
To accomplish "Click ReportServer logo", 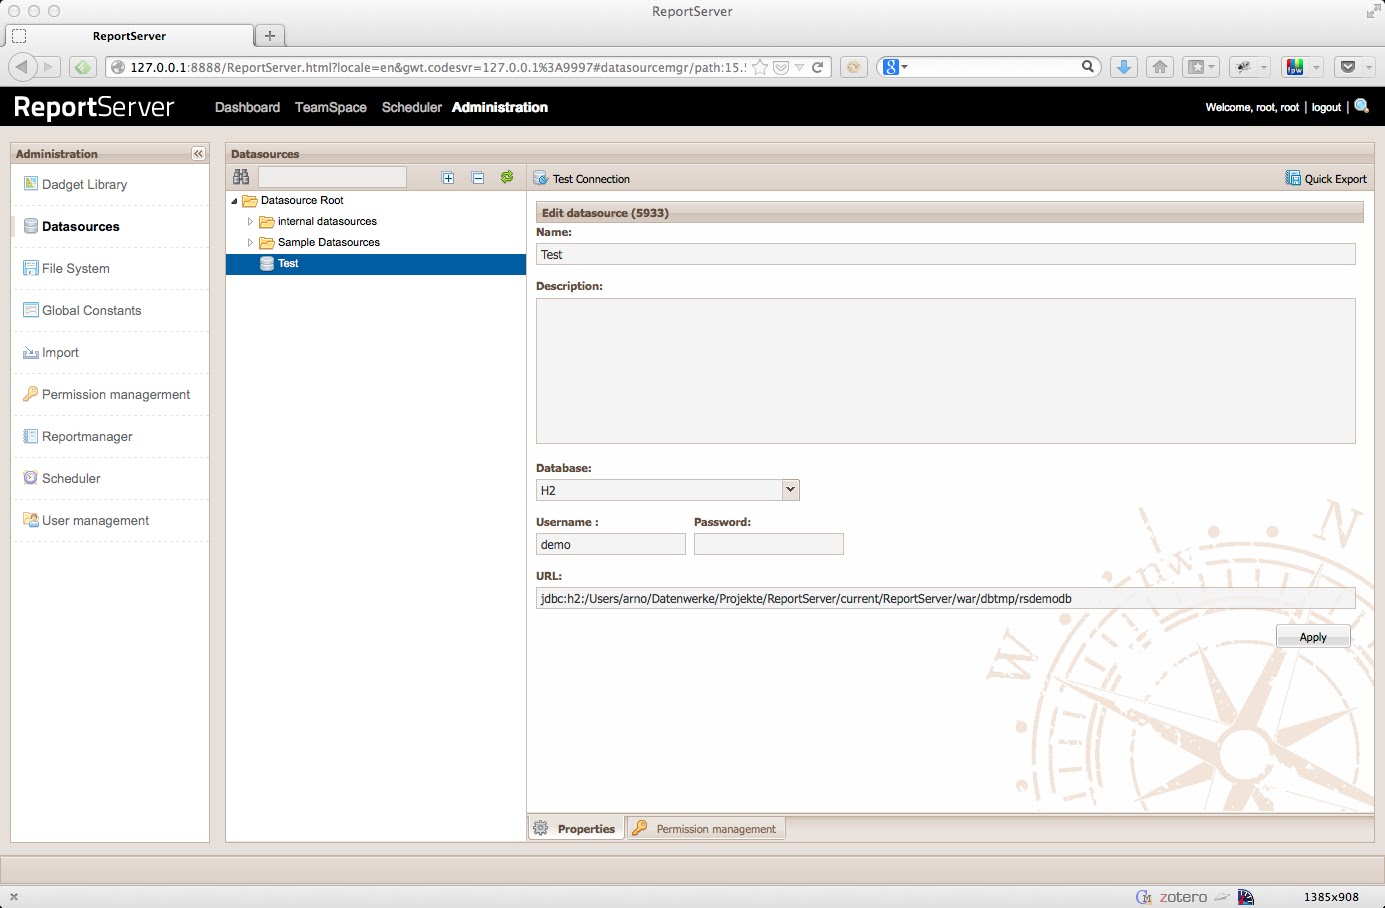I will pos(94,107).
